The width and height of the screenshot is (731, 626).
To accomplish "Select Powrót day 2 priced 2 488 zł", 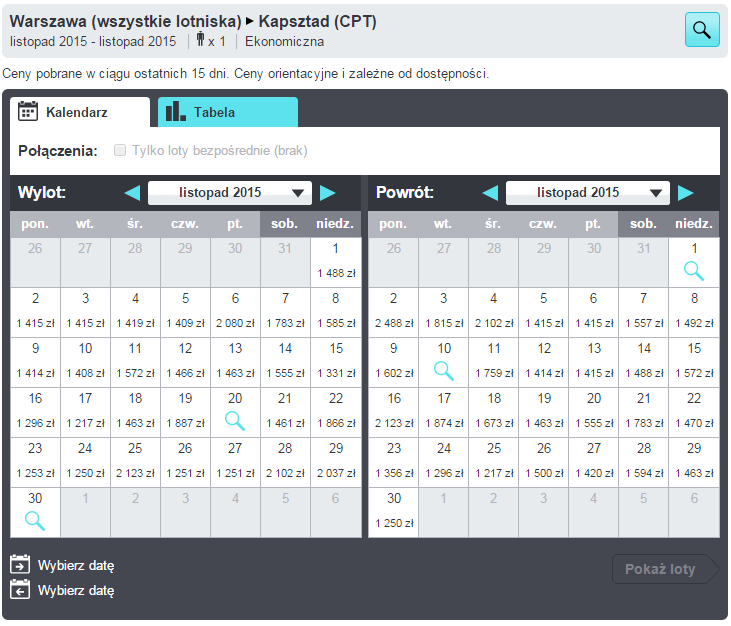I will point(393,312).
